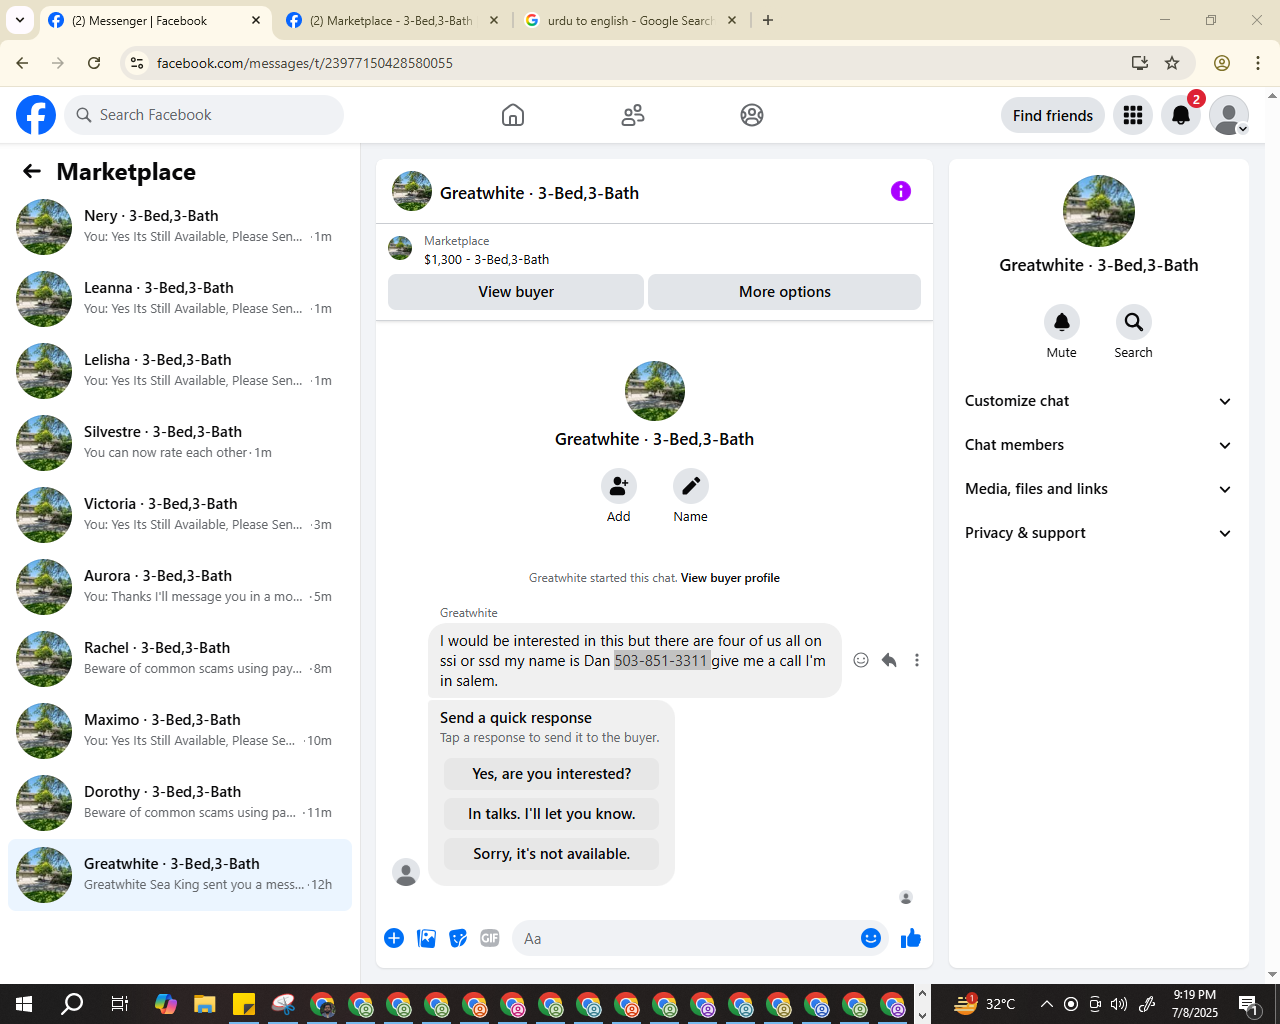Open Windows Start menu
The image size is (1280, 1024).
click(x=24, y=1004)
